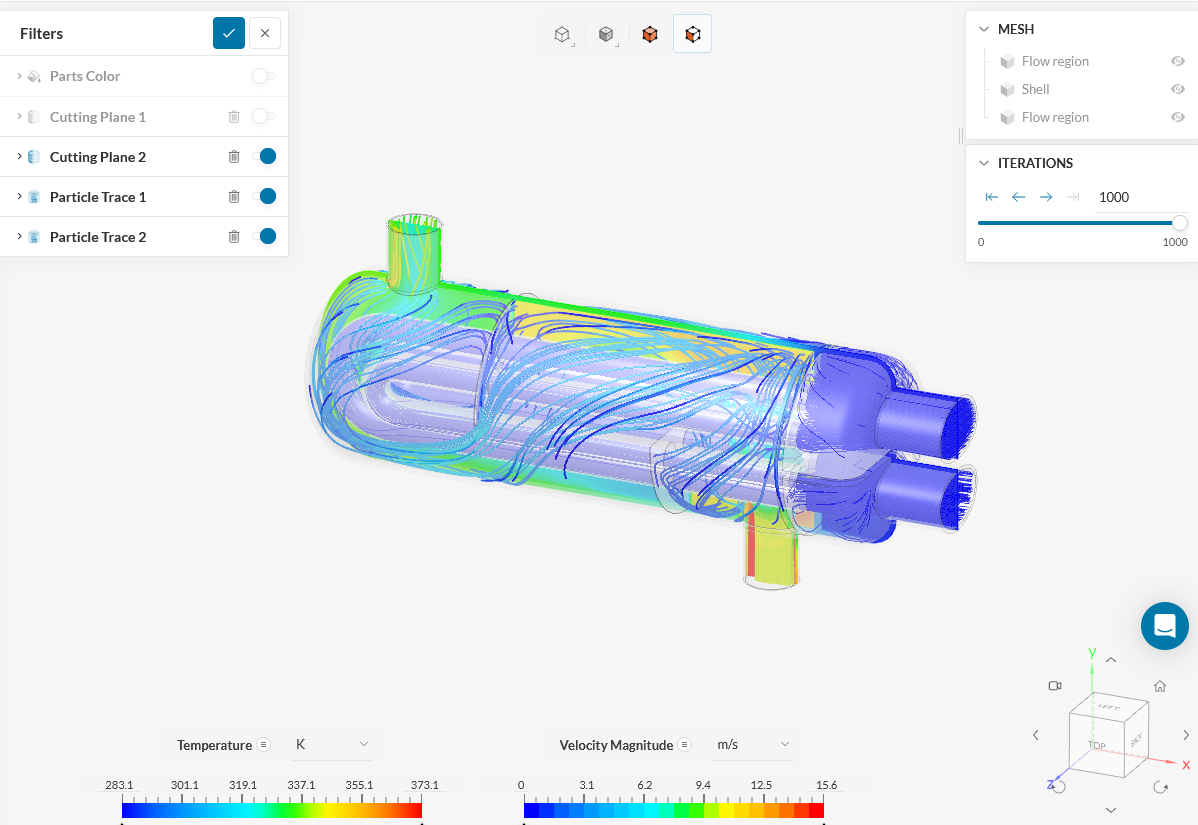
Task: Disable the Particle Trace 2 switch
Action: point(264,237)
